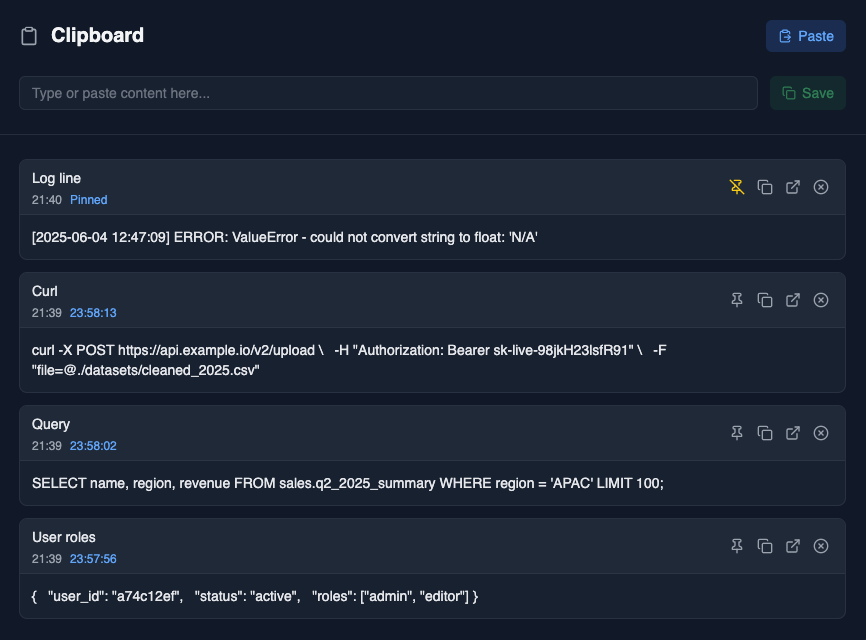Delete the Log line clip

pos(821,187)
